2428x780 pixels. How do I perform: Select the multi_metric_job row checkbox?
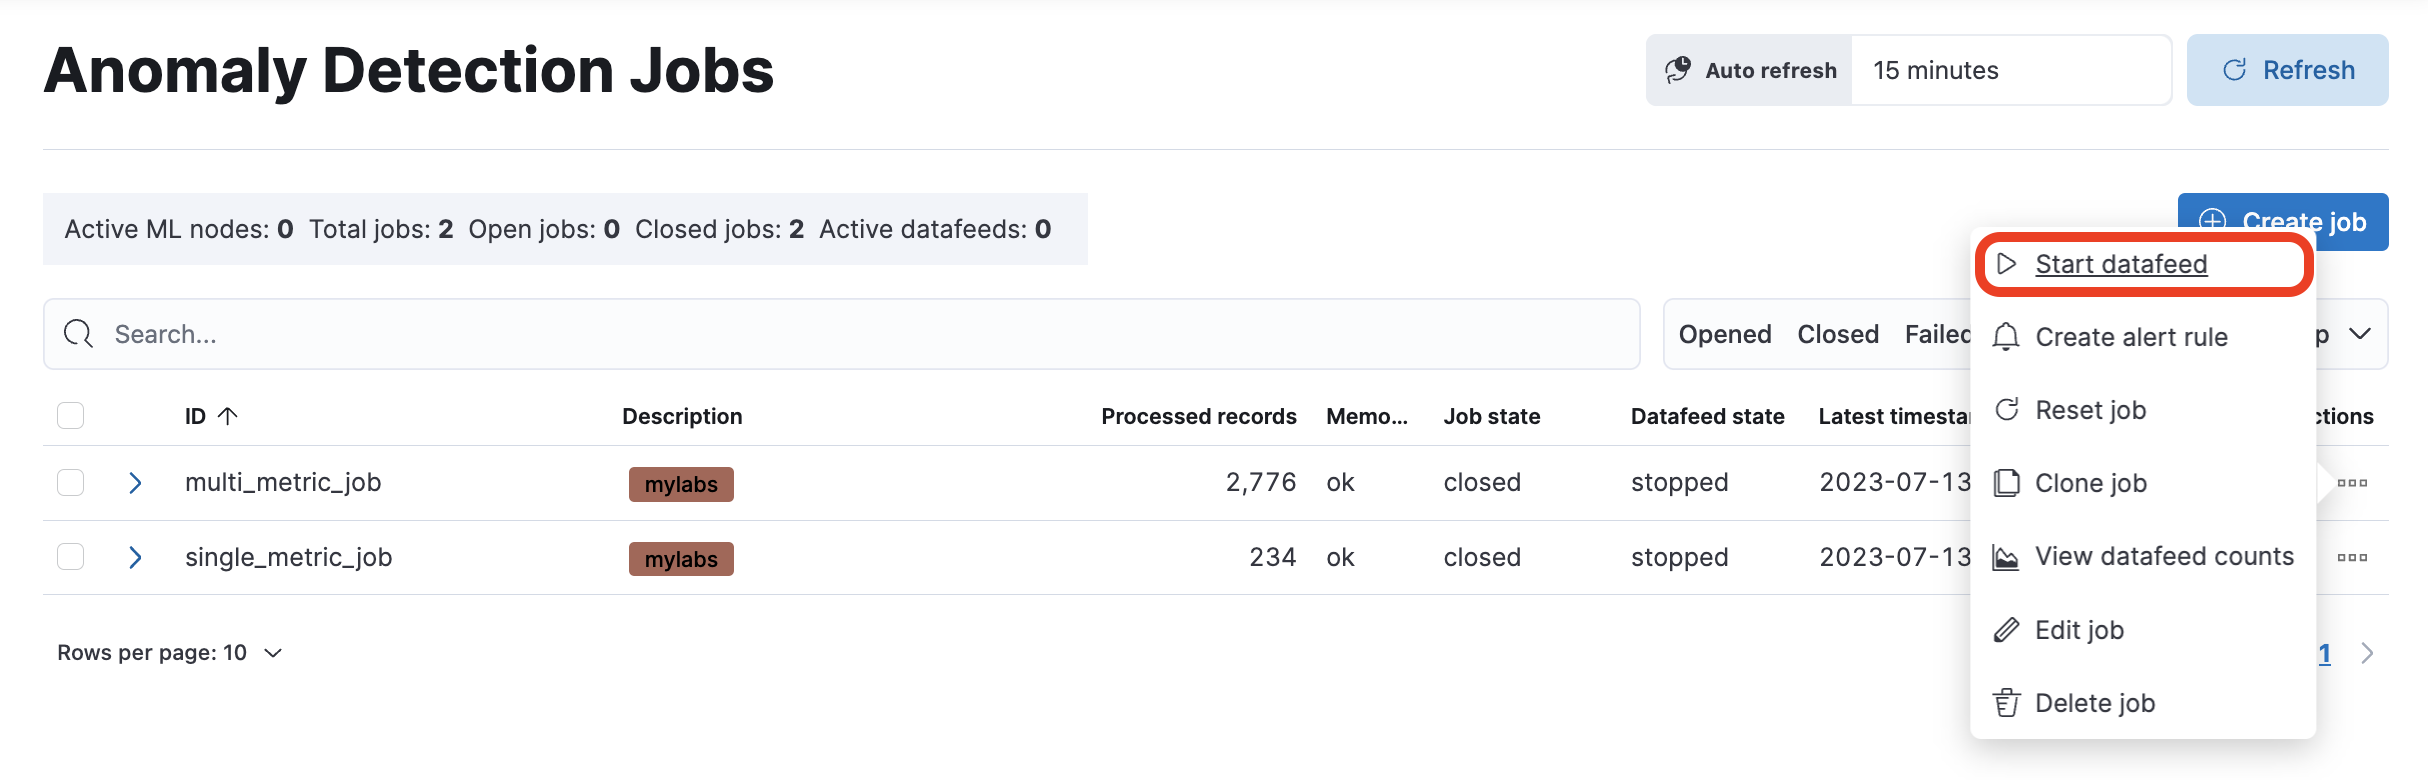pyautogui.click(x=70, y=482)
